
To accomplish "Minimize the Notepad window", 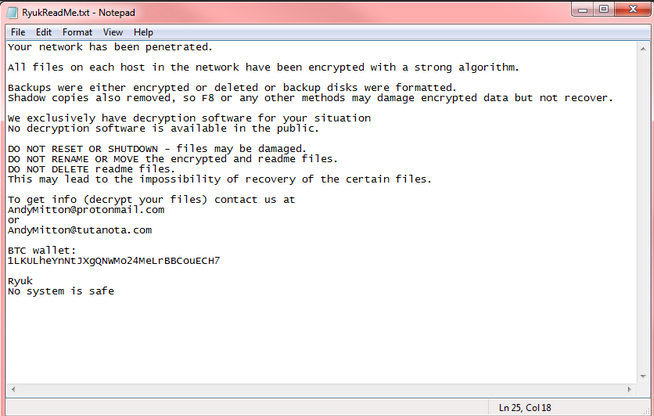I will point(583,10).
